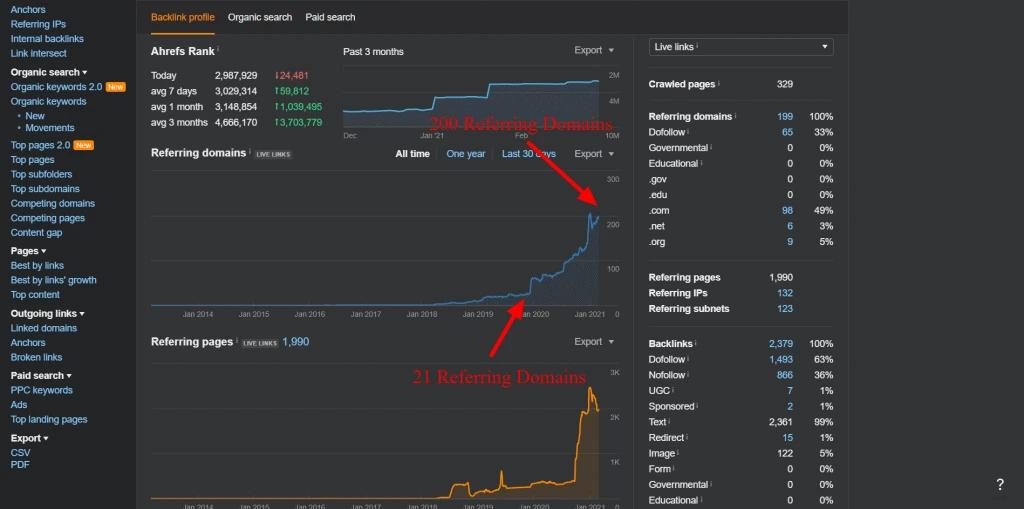1024x509 pixels.
Task: Click the peak of the orange referring pages graph
Action: pyautogui.click(x=590, y=389)
